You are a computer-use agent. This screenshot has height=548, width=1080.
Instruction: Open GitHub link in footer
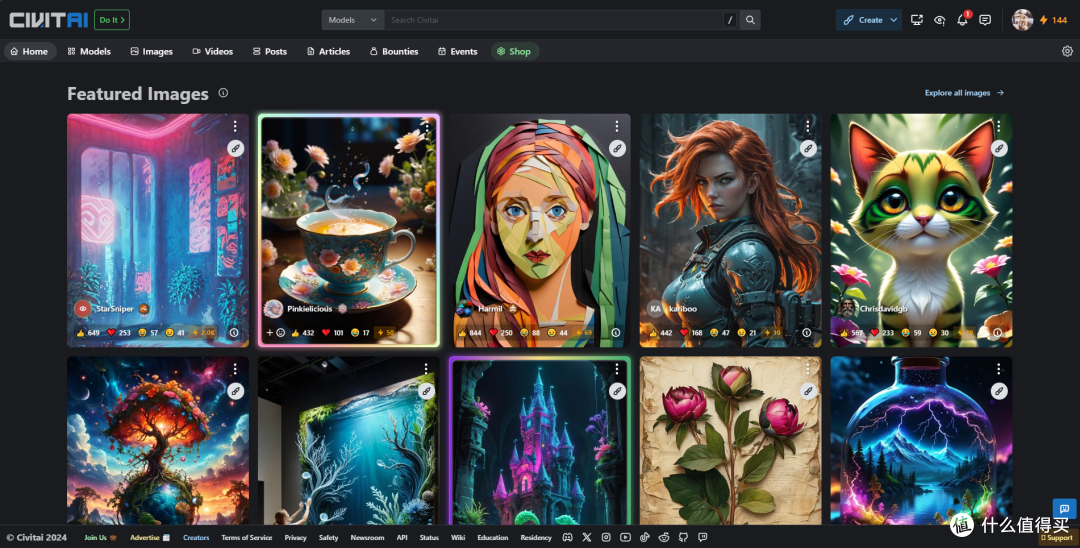(x=683, y=538)
